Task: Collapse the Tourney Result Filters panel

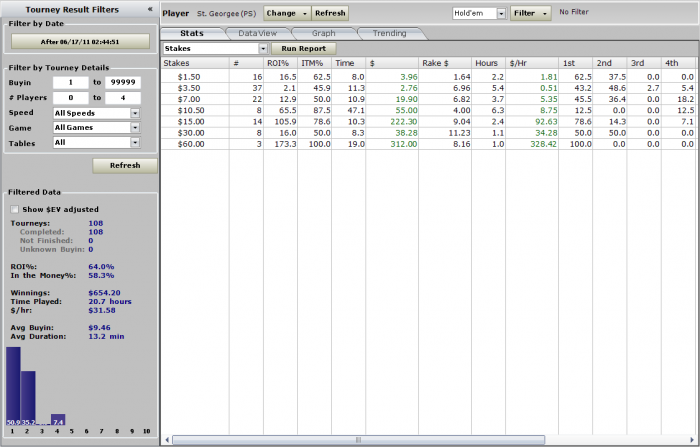Action: tap(150, 9)
